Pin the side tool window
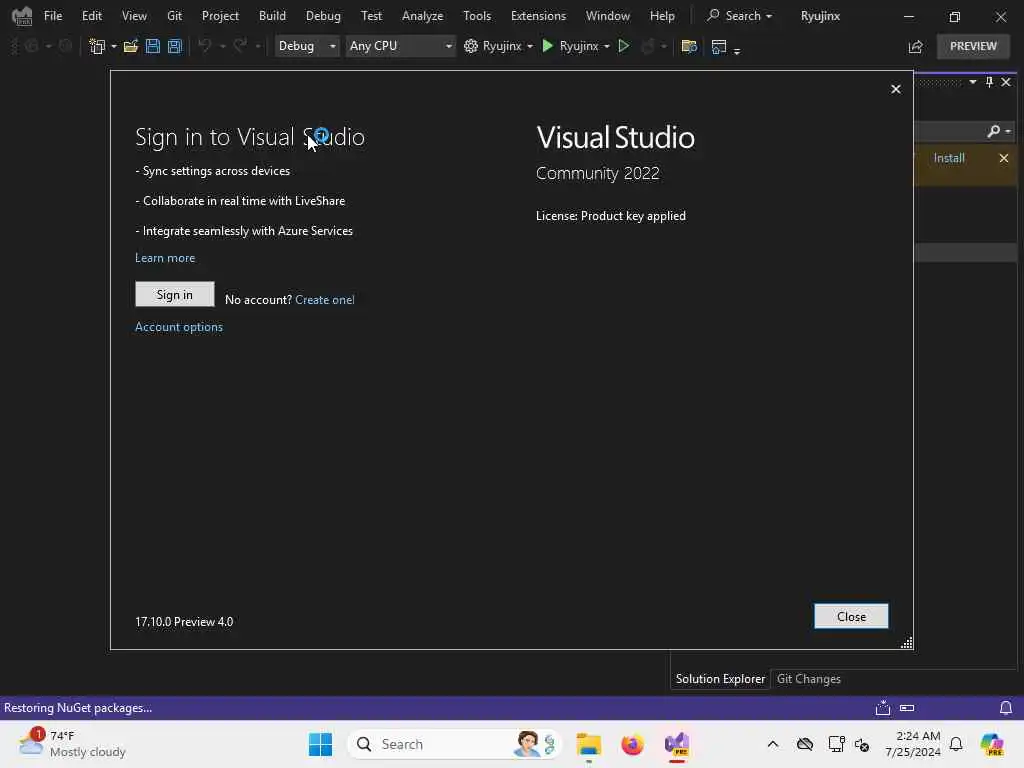The image size is (1024, 768). coord(989,82)
